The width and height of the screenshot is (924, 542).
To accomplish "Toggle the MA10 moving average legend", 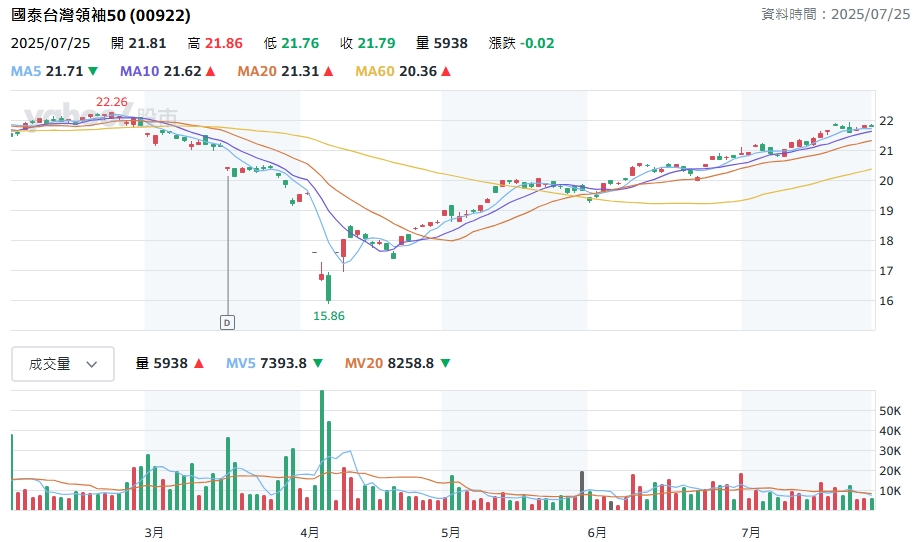I will click(x=158, y=72).
